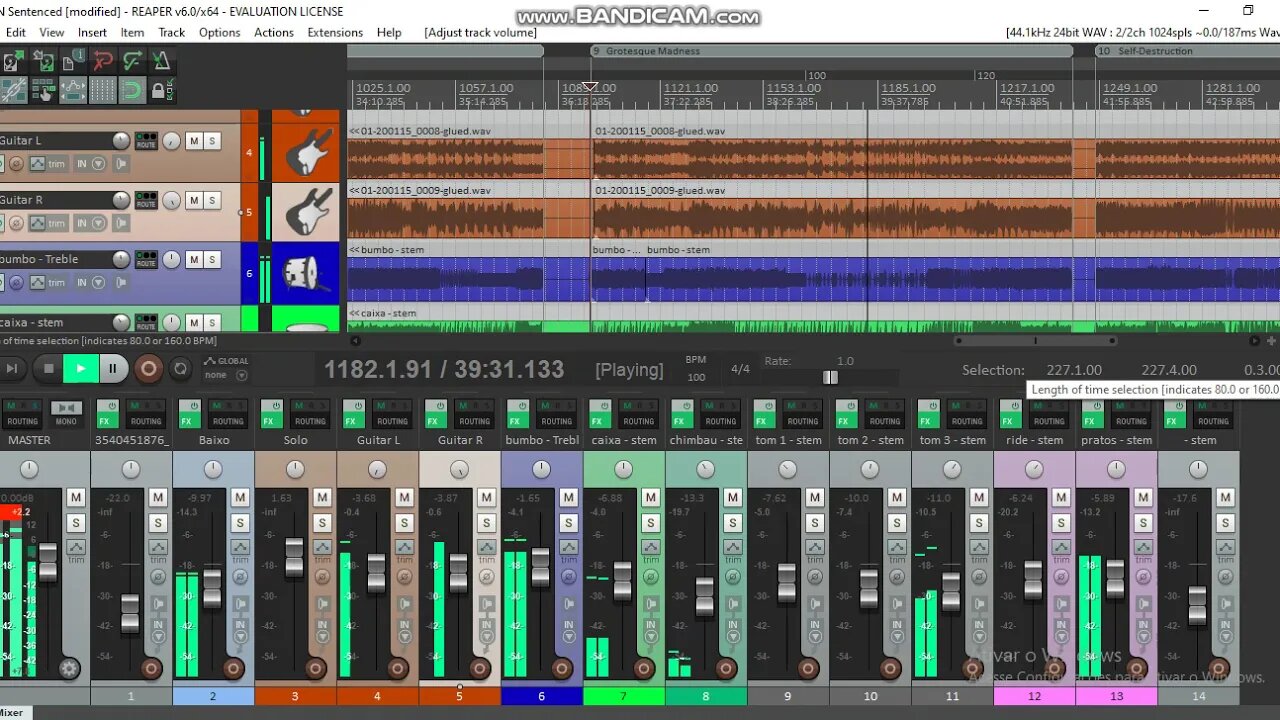1280x720 pixels.
Task: Open Guitar L envelope trim button in track panel
Action: tap(47, 164)
